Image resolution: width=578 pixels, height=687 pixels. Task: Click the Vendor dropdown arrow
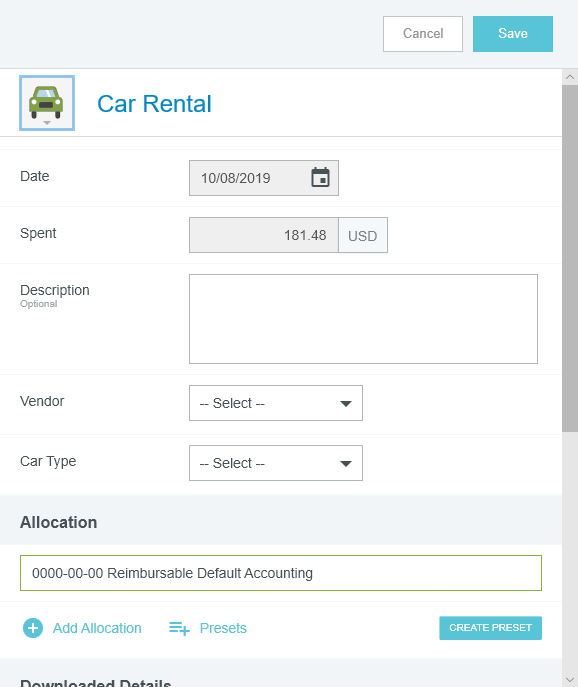pos(346,404)
